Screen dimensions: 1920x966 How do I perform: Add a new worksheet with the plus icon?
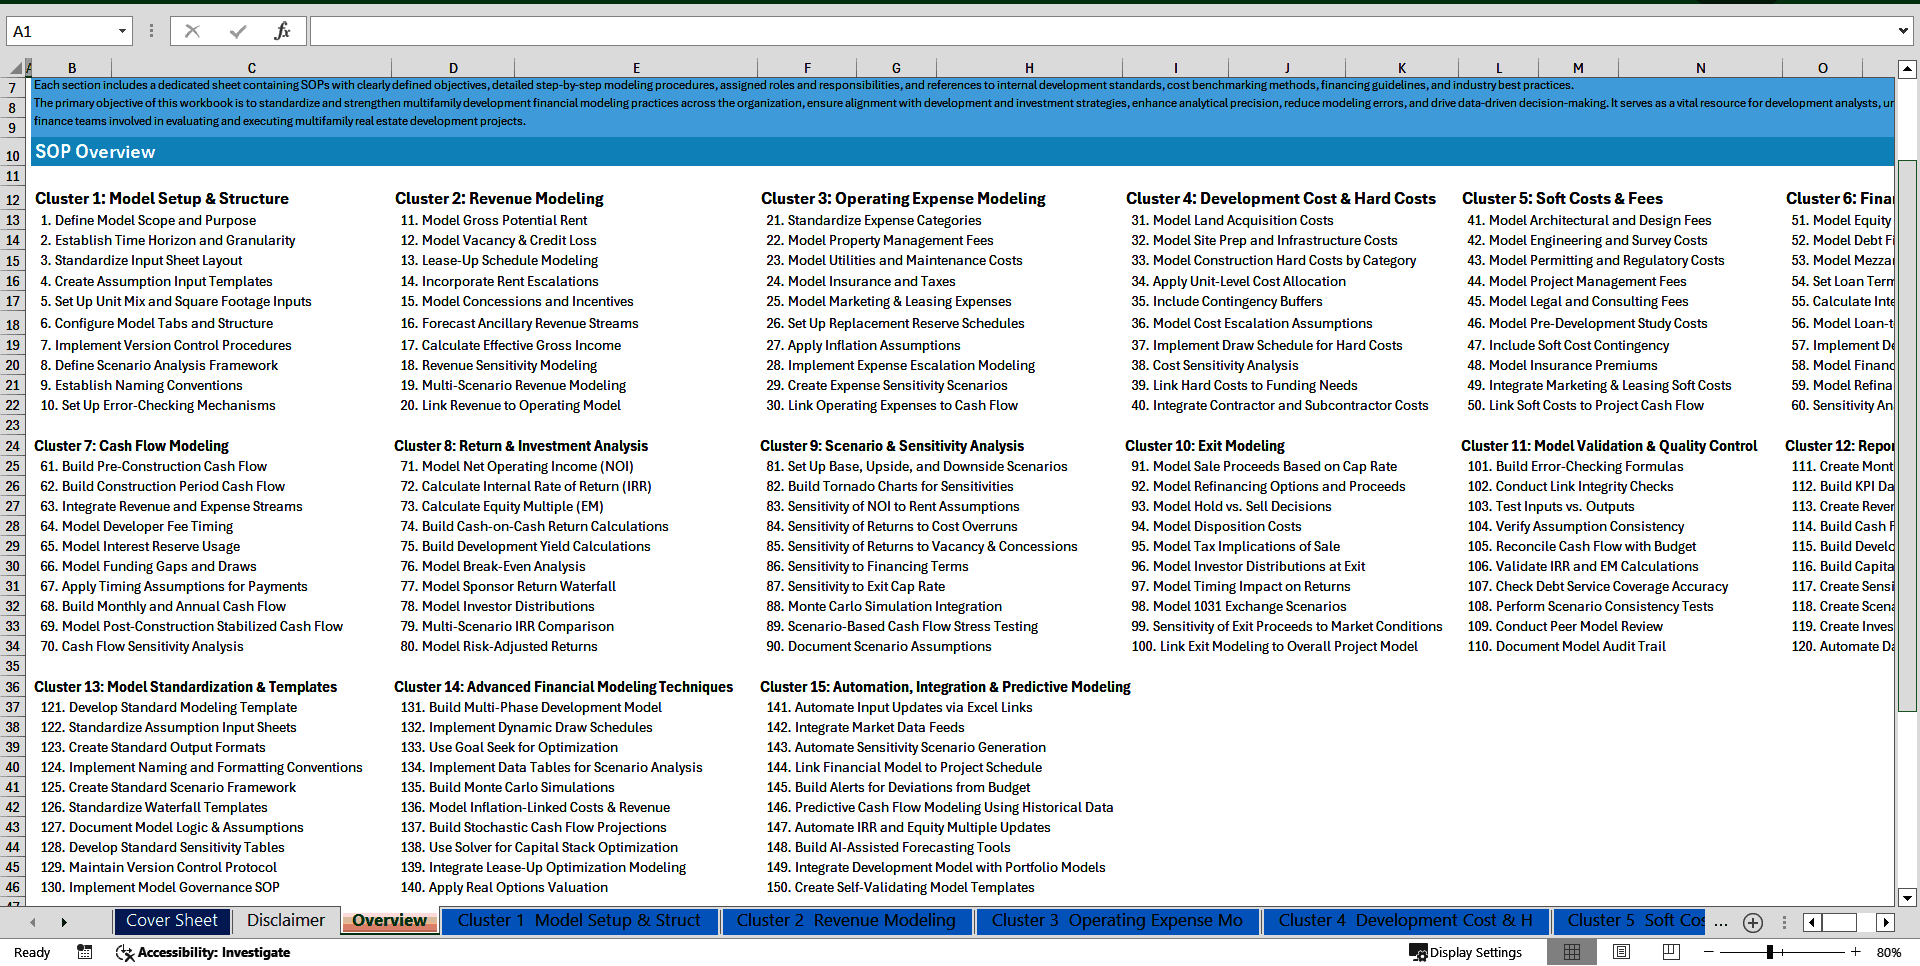(1752, 922)
